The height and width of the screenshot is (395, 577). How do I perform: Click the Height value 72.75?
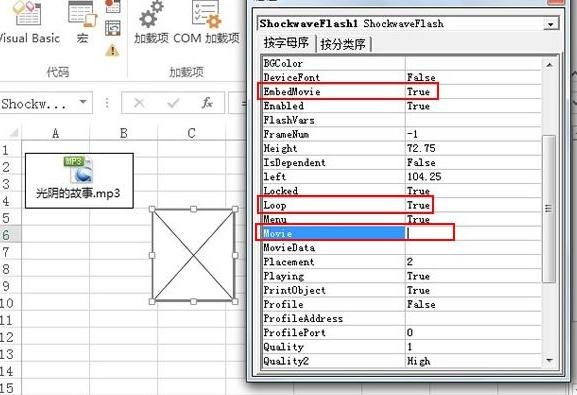click(421, 148)
